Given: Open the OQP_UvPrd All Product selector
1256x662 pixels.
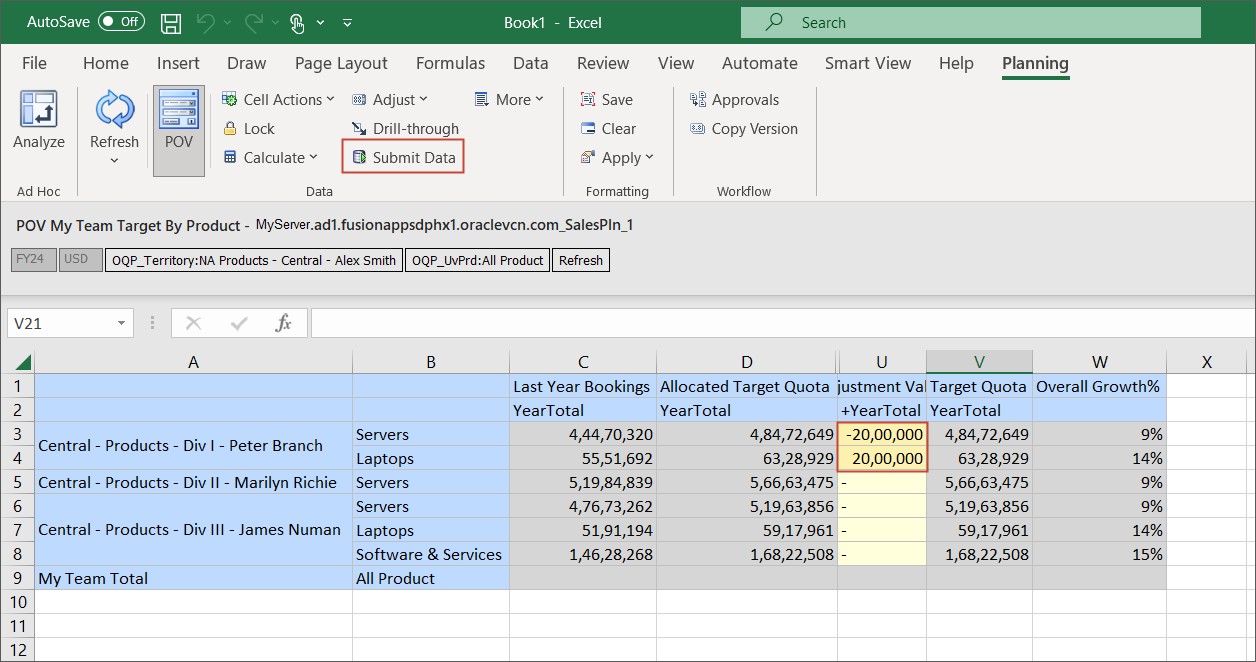Looking at the screenshot, I should [478, 260].
